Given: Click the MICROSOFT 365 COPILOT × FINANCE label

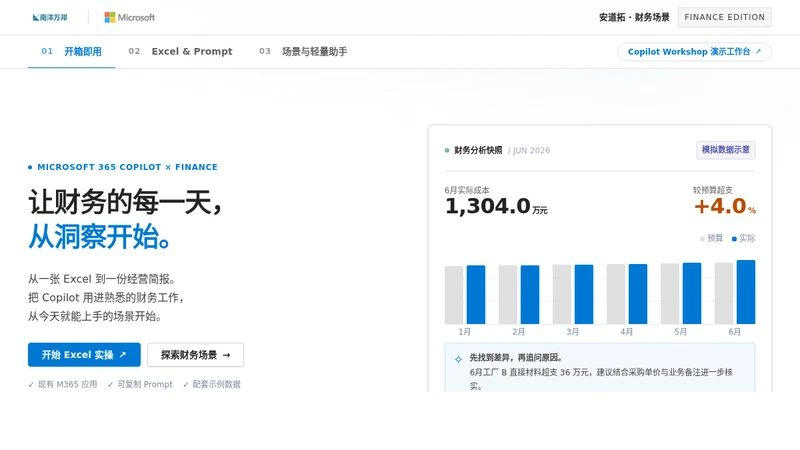Looking at the screenshot, I should 123,167.
